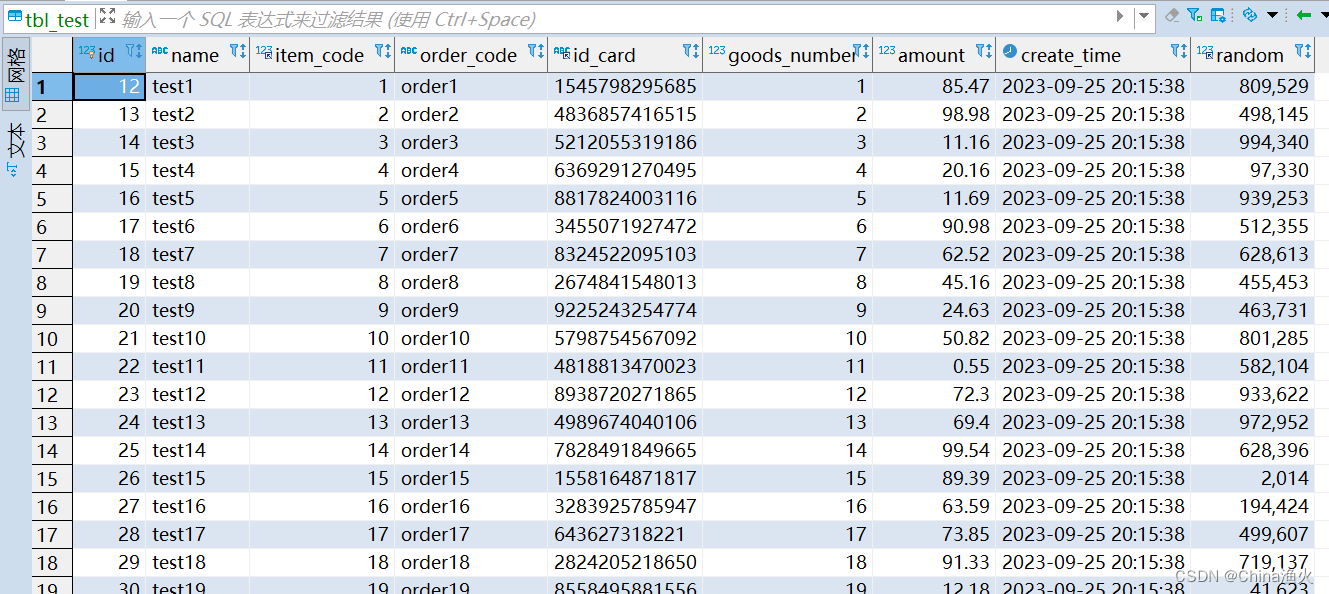Screen dimensions: 1329x594
Task: Click name cell test18
Action: (x=198, y=562)
